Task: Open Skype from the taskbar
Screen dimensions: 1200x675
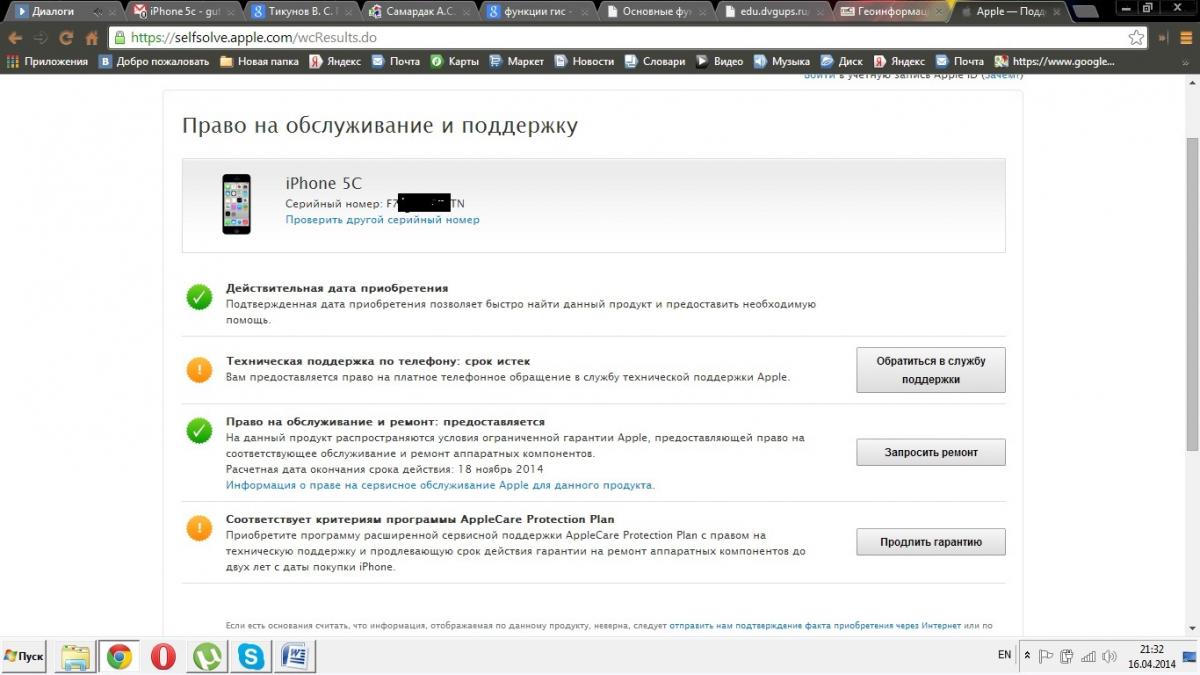Action: pyautogui.click(x=251, y=657)
